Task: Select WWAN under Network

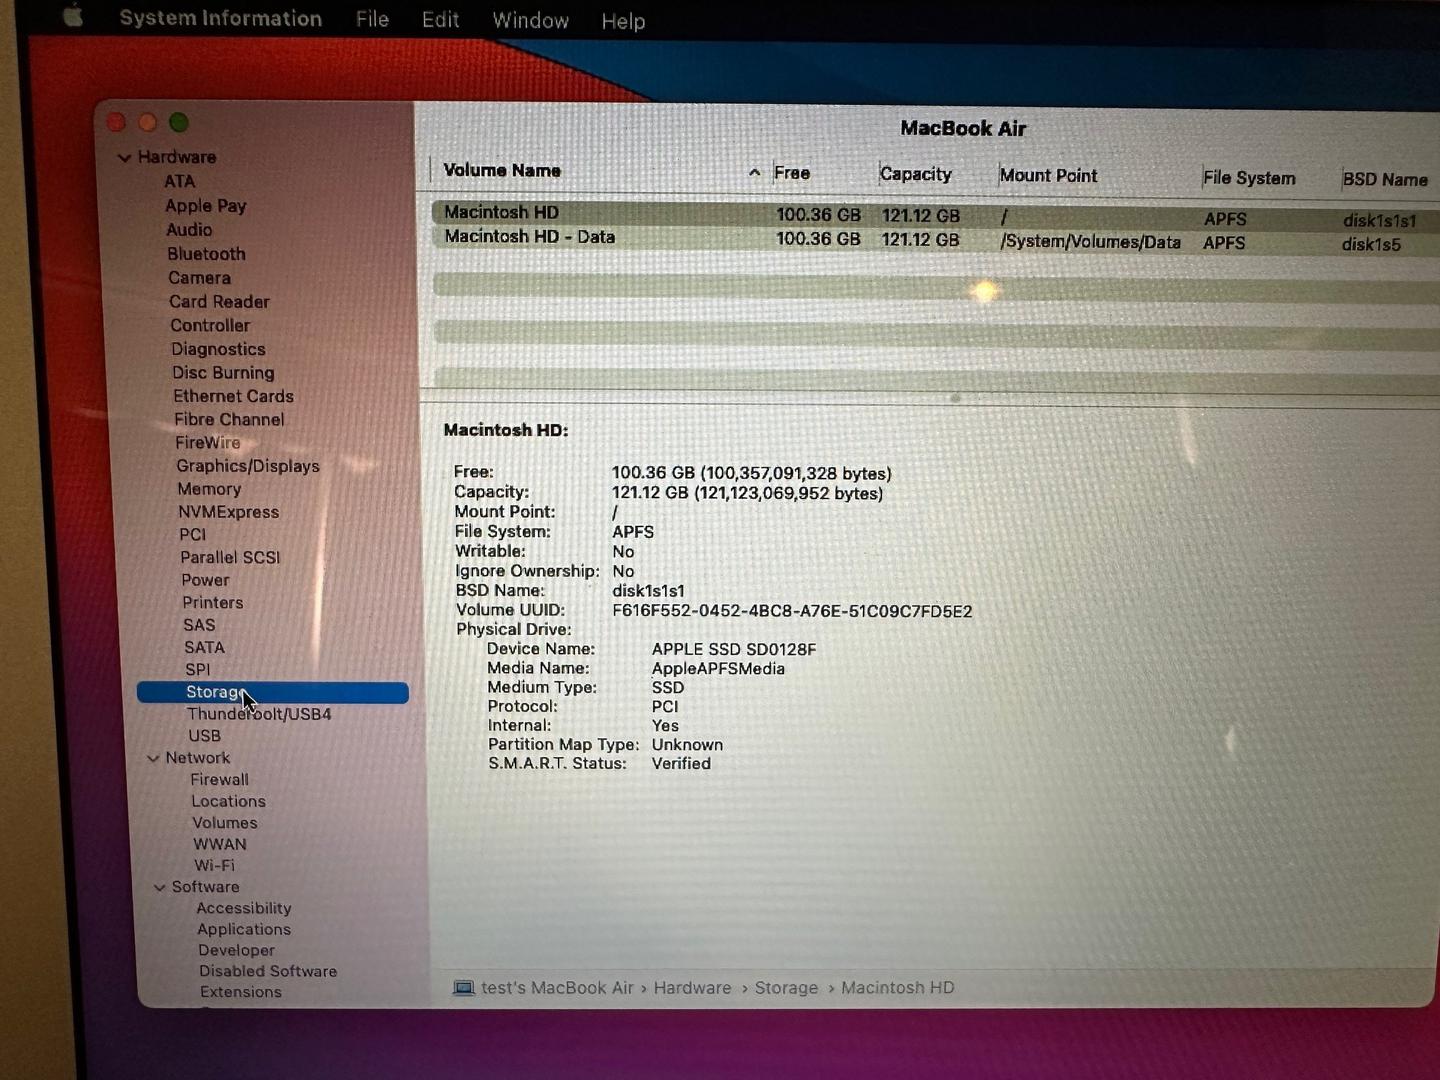Action: click(220, 844)
